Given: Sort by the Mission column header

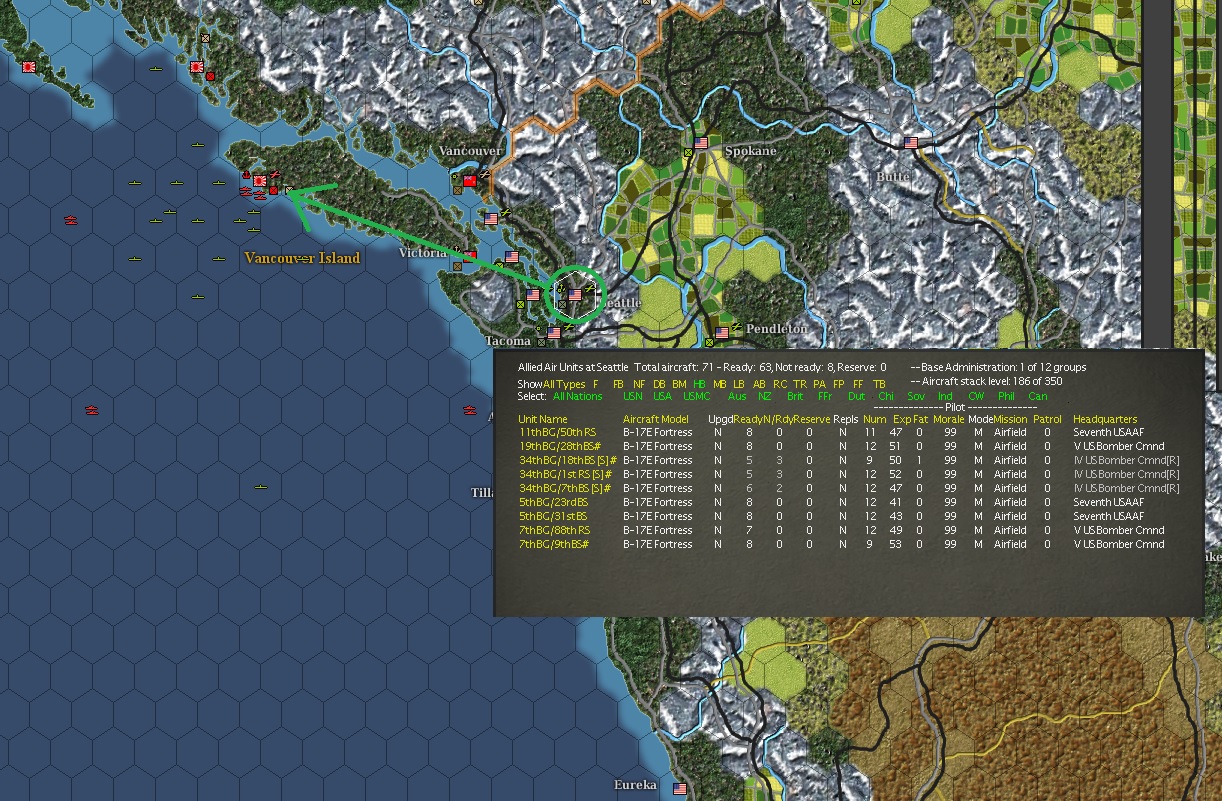Looking at the screenshot, I should click(x=1010, y=419).
